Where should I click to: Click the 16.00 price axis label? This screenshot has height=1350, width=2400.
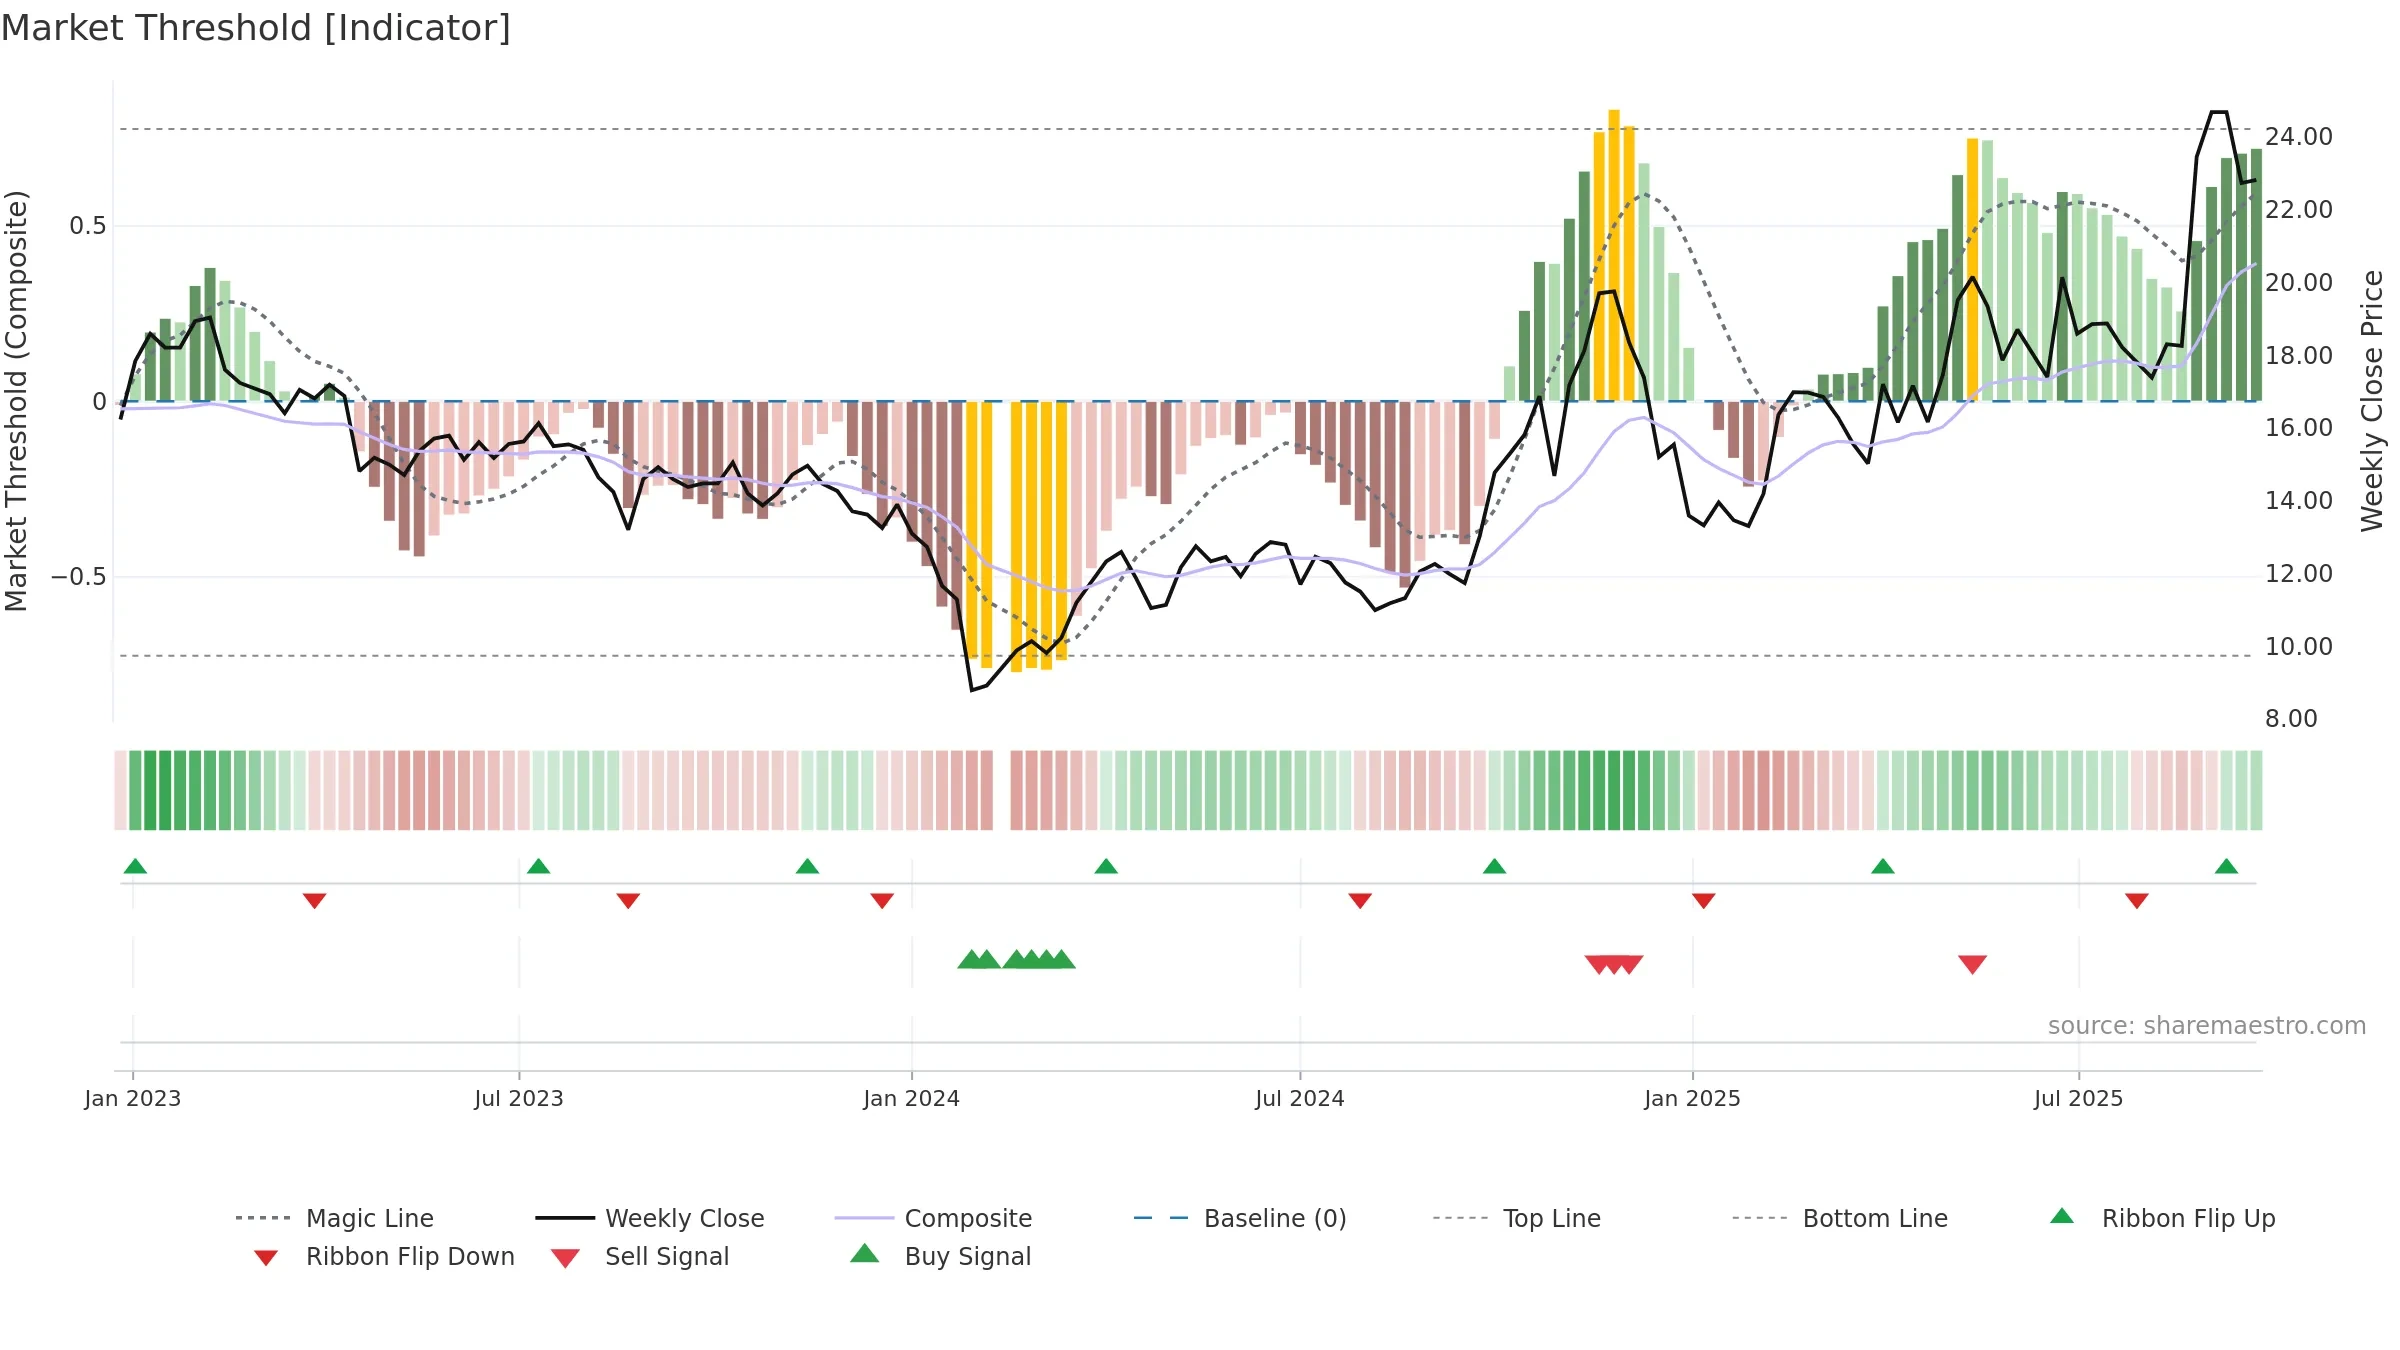tap(2299, 427)
